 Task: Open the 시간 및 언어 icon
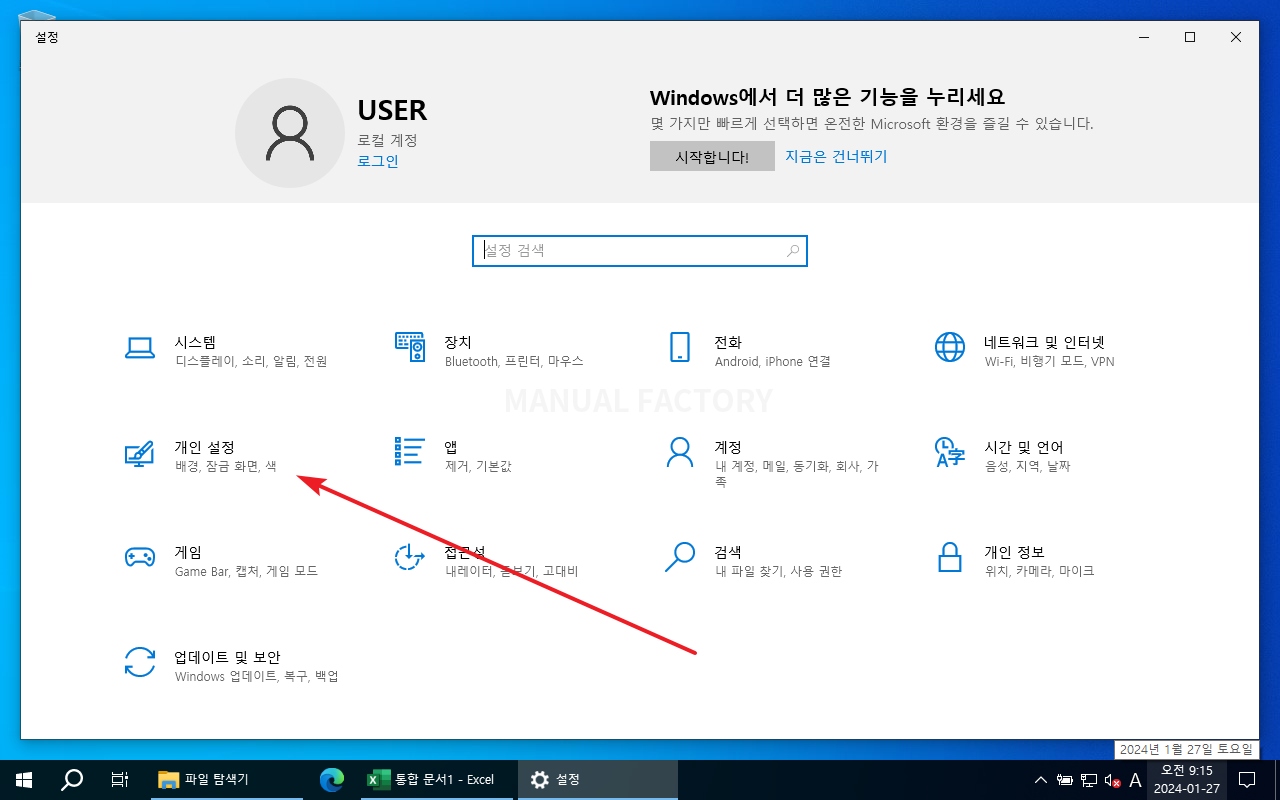click(x=950, y=452)
